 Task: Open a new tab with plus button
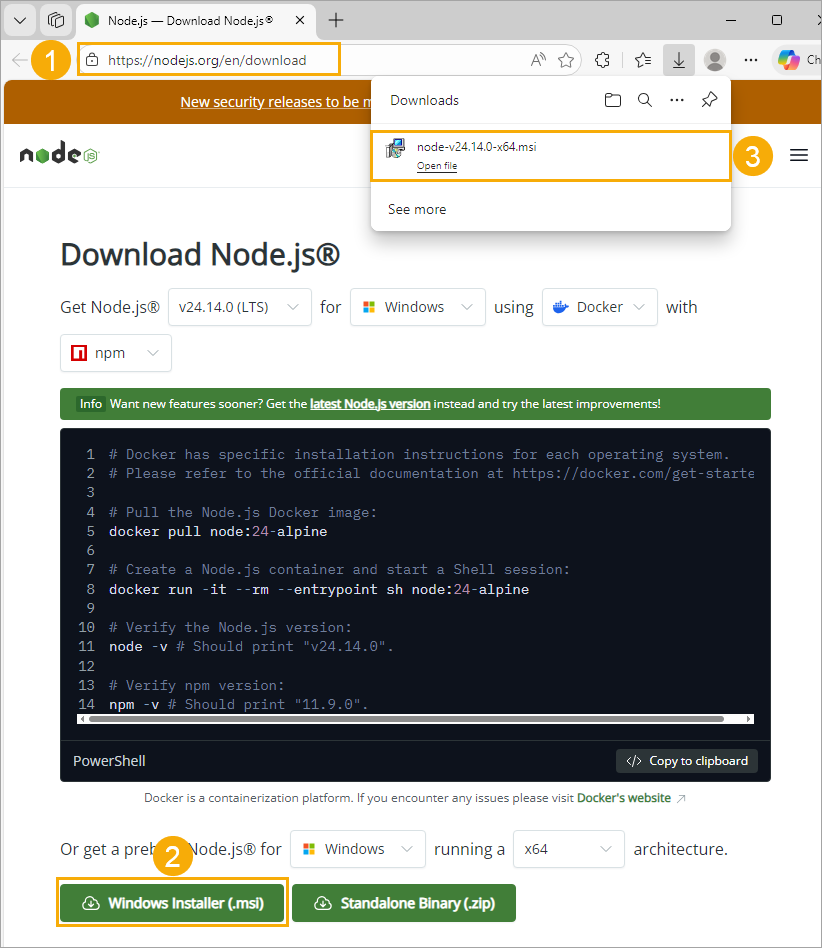[335, 21]
